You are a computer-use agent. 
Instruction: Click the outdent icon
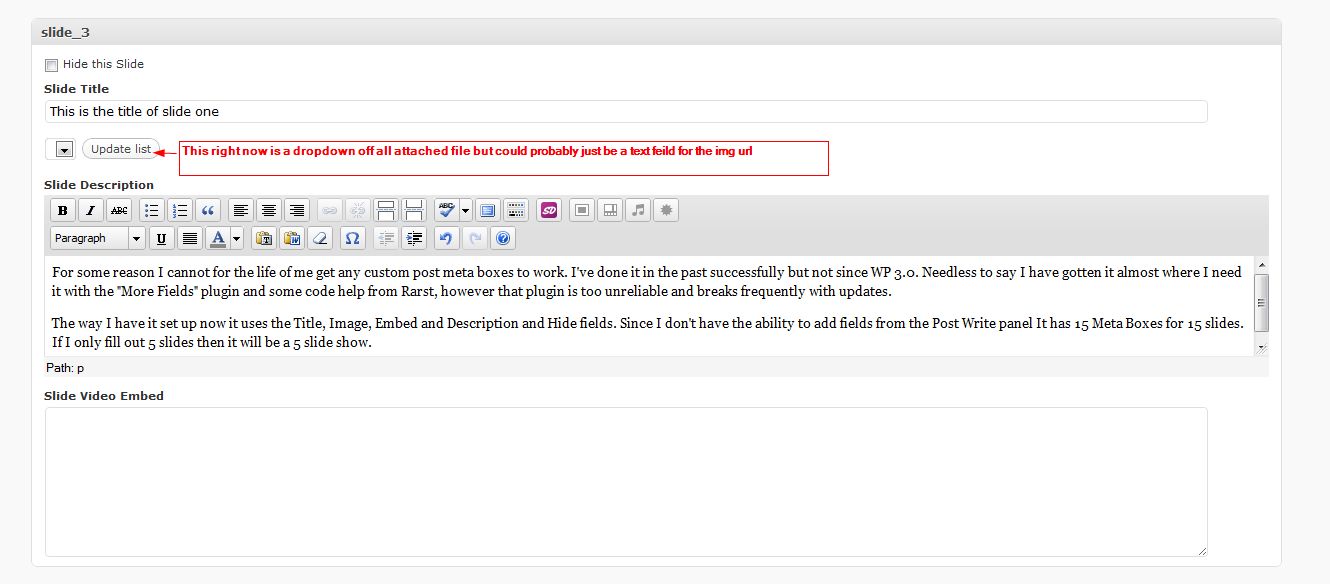pos(385,238)
